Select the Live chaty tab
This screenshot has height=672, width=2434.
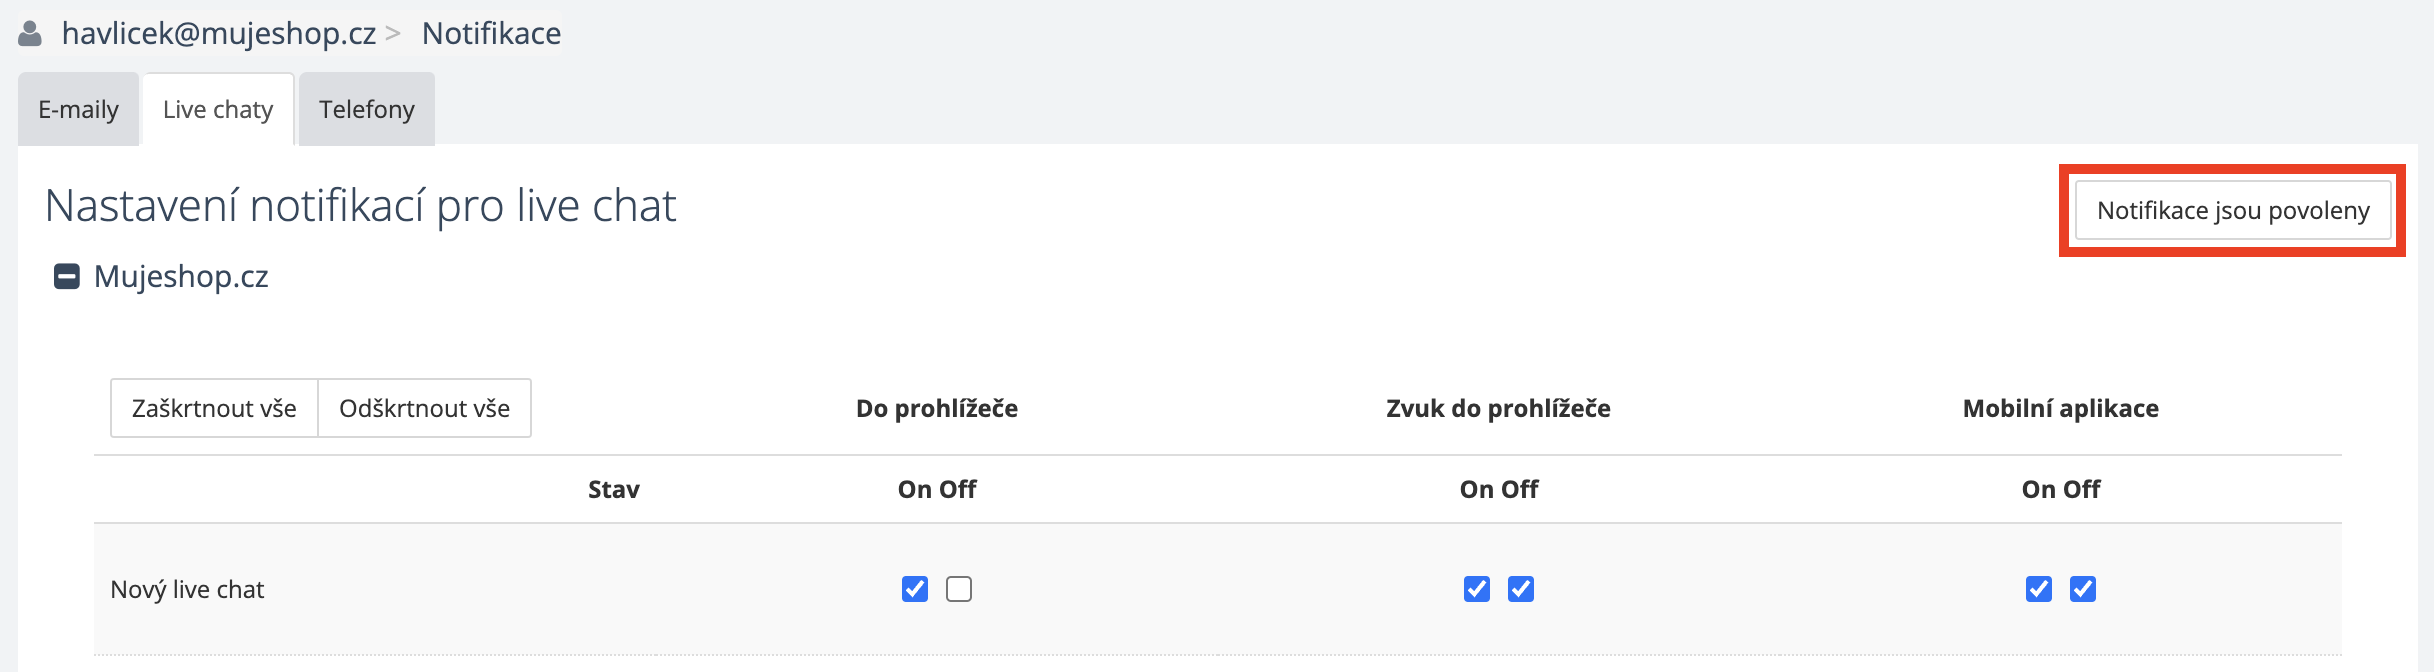218,110
